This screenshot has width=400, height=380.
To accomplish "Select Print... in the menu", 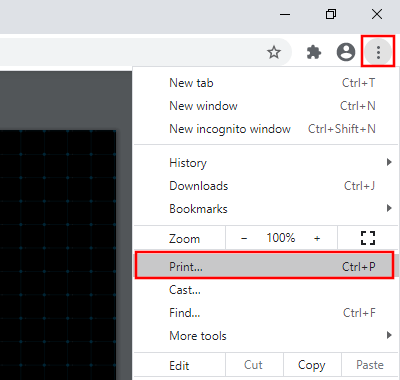I will click(265, 266).
